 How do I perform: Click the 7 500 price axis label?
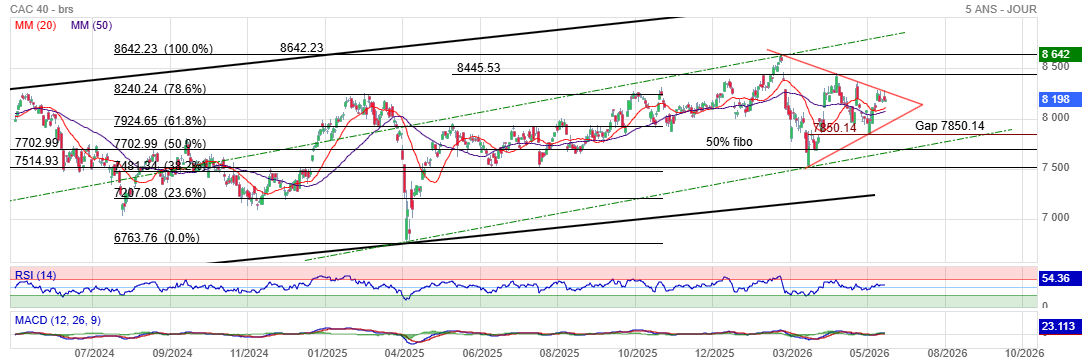coord(1055,168)
